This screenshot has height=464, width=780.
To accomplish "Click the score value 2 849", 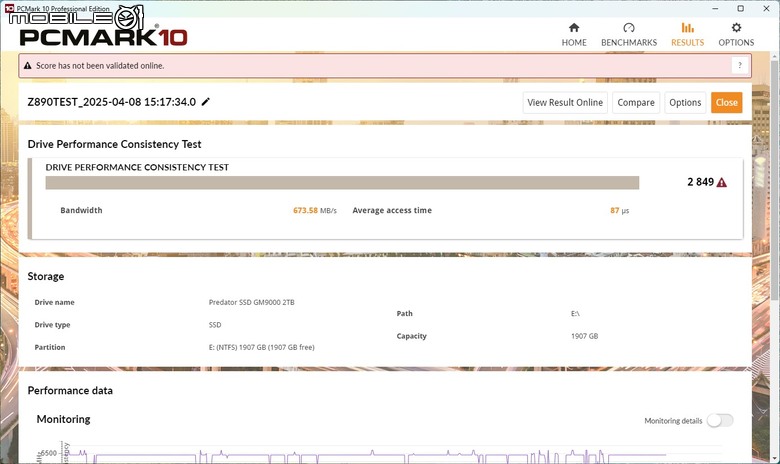I will tap(700, 182).
